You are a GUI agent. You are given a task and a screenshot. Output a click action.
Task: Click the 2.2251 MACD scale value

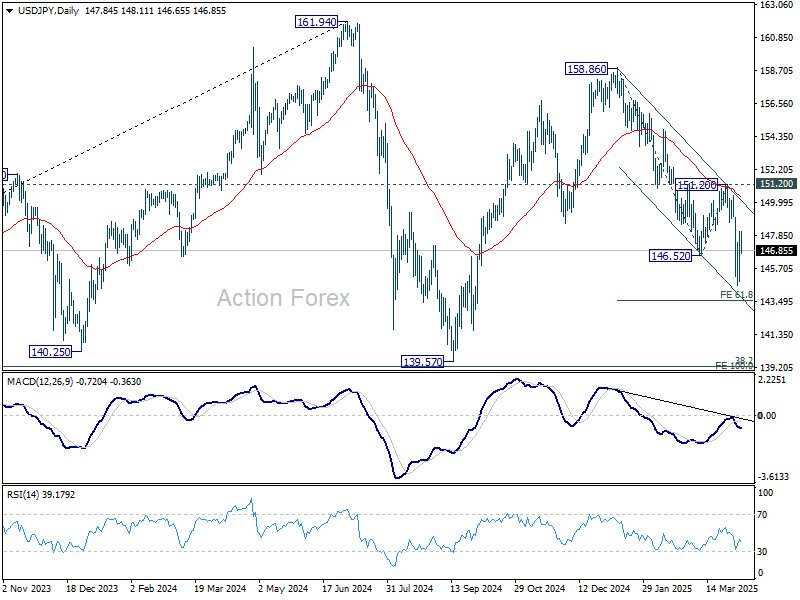(x=771, y=380)
